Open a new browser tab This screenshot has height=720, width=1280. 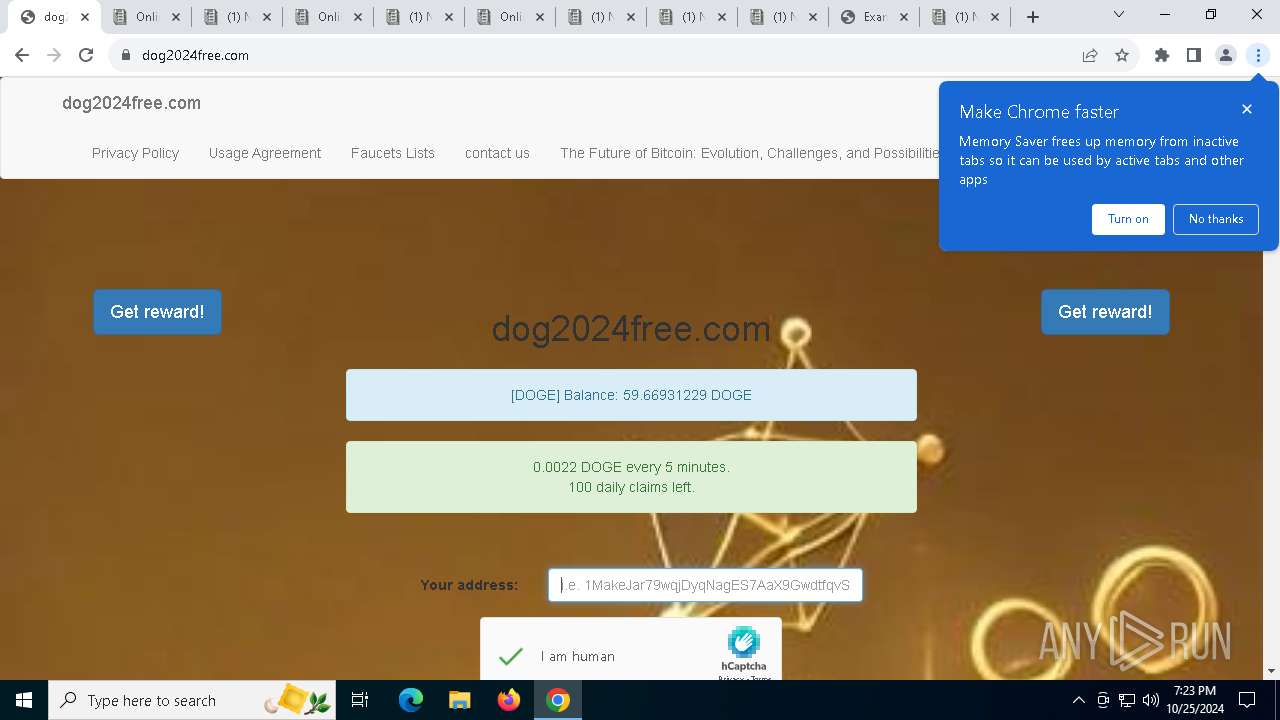coord(1033,16)
